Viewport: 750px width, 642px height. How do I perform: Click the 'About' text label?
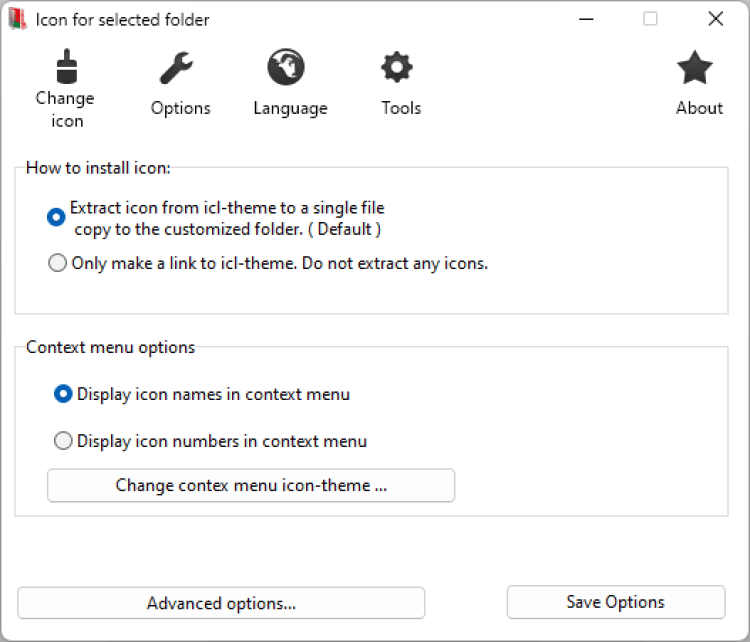699,108
